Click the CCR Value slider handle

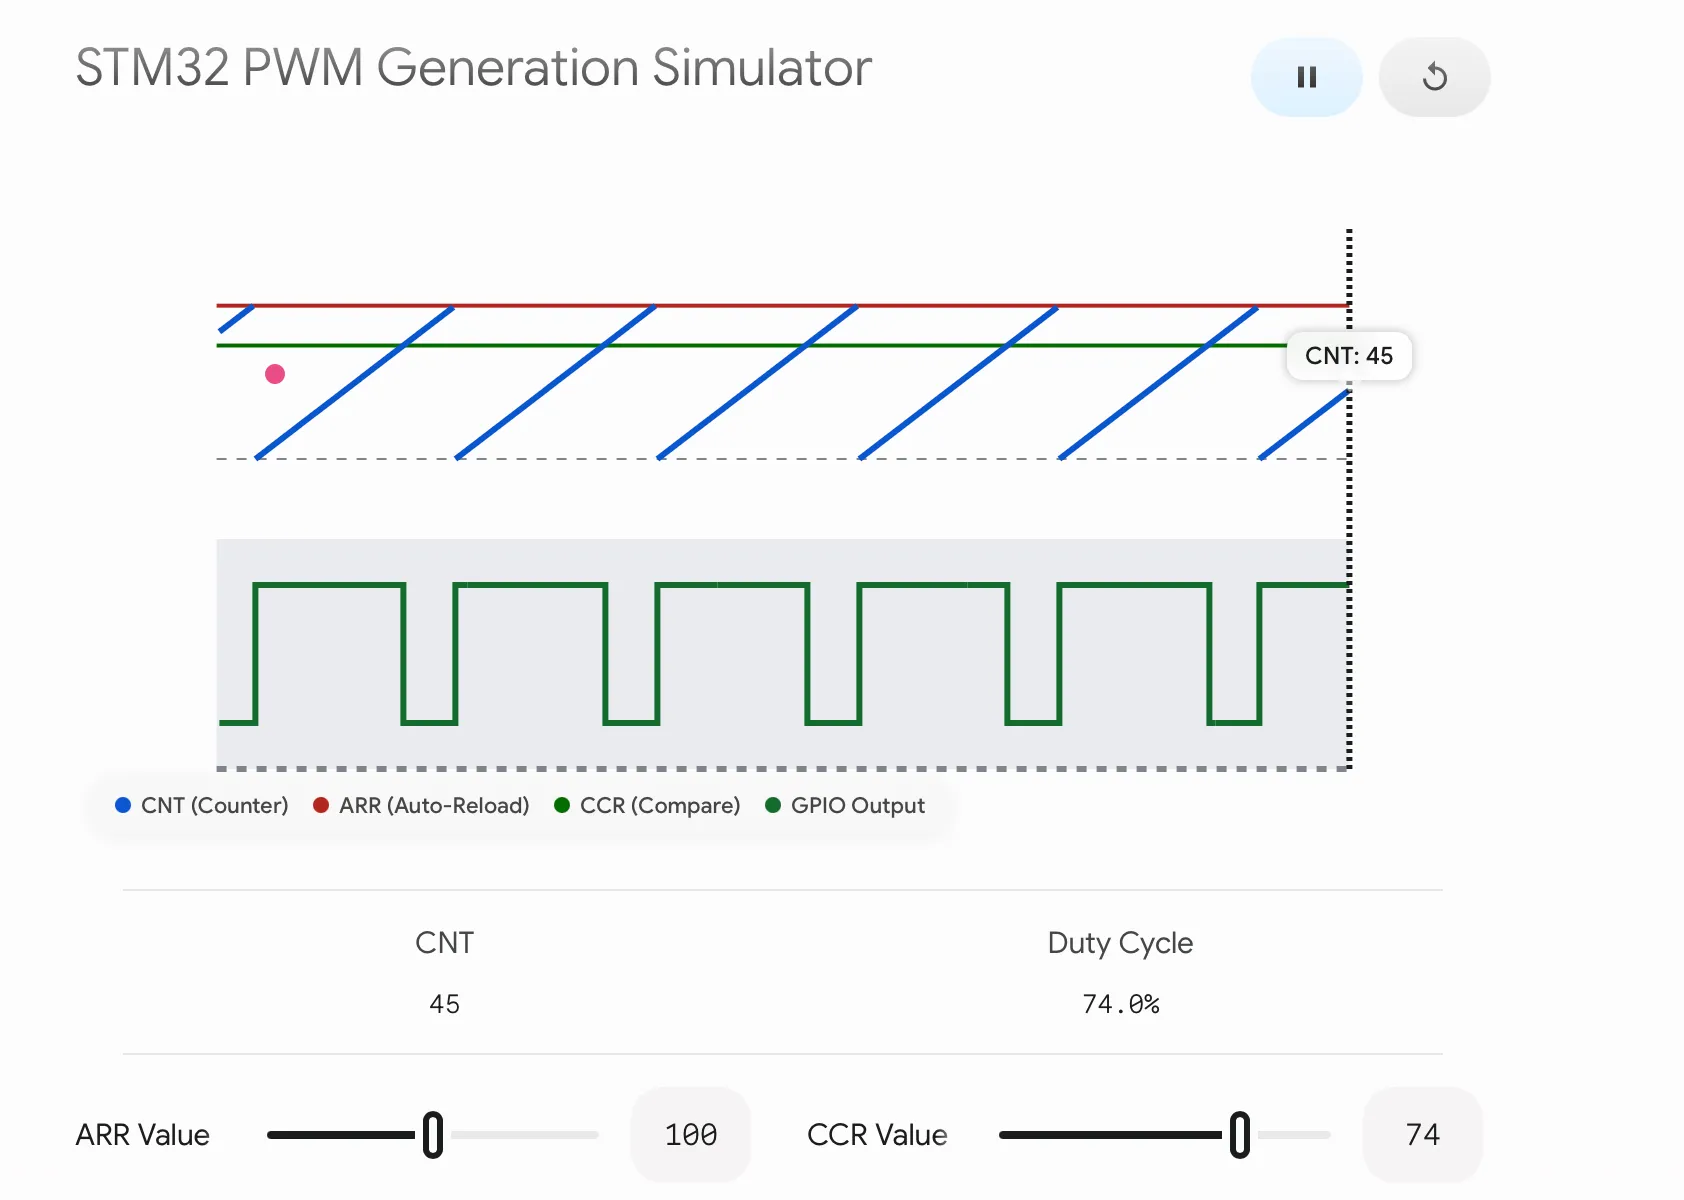pyautogui.click(x=1240, y=1135)
